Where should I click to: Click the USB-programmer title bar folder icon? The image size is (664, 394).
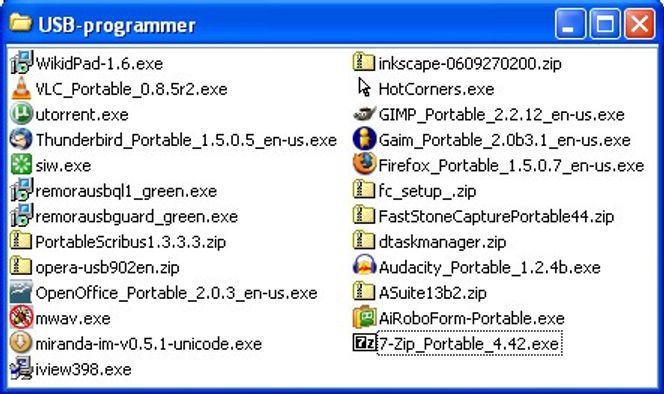21,23
